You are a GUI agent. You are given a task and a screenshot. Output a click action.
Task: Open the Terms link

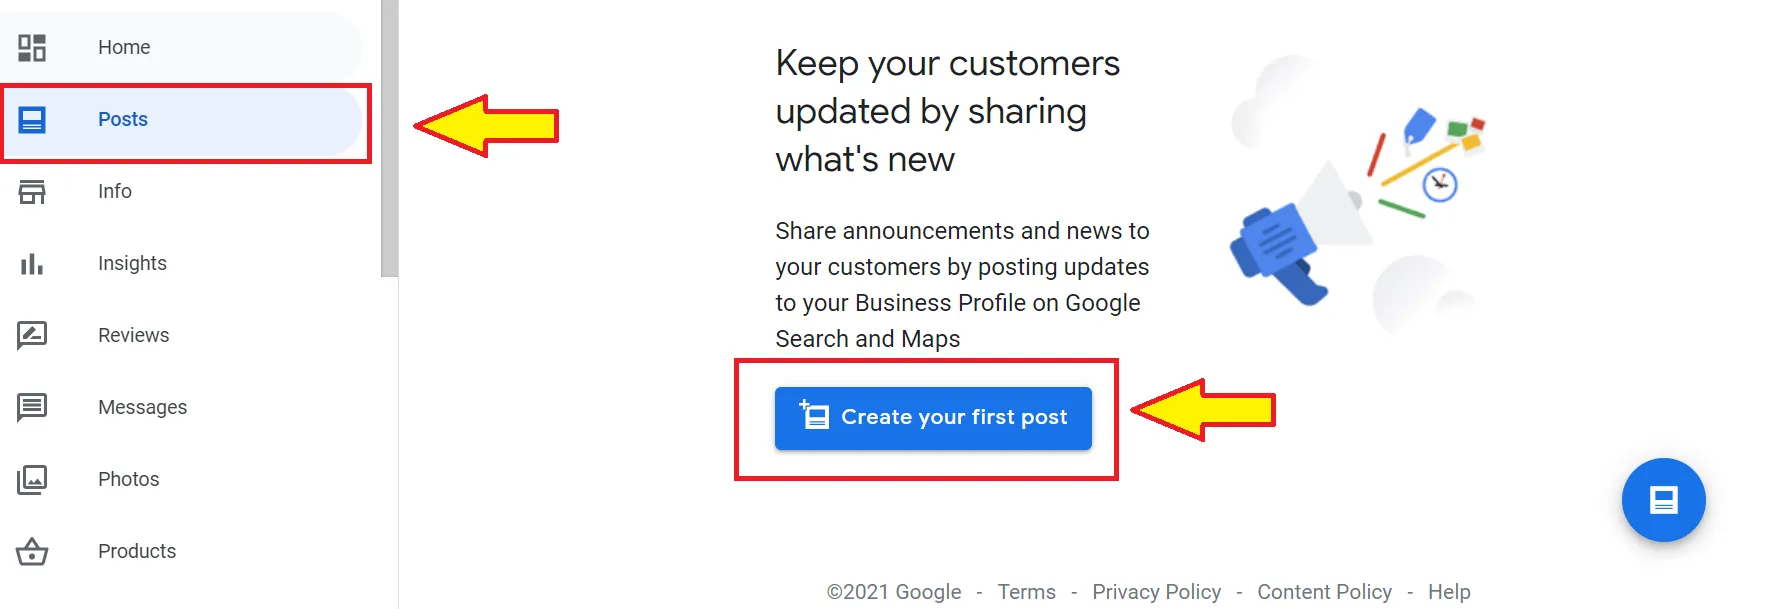point(1026,592)
